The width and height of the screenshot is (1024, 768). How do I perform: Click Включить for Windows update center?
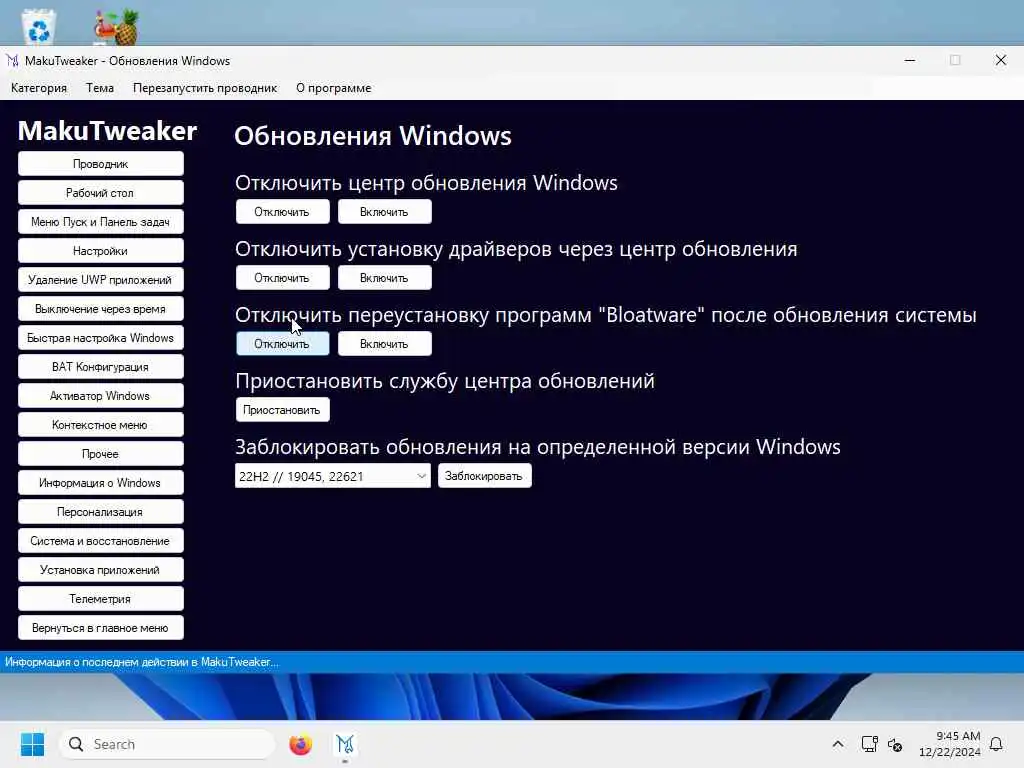(385, 212)
